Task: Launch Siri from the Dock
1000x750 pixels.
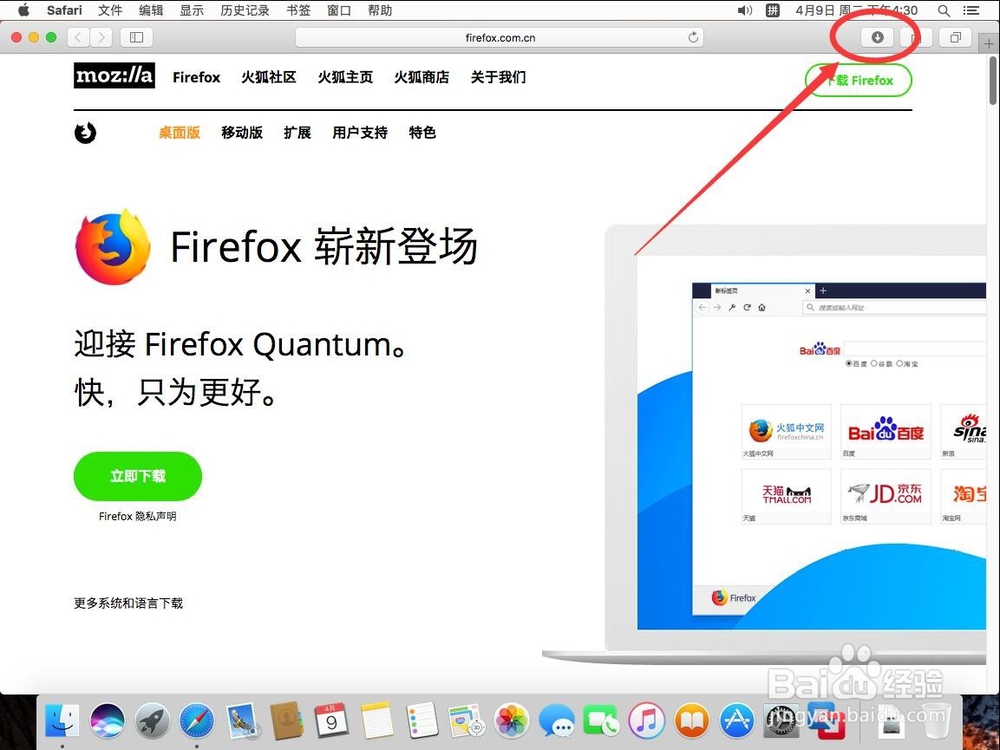Action: [x=107, y=721]
